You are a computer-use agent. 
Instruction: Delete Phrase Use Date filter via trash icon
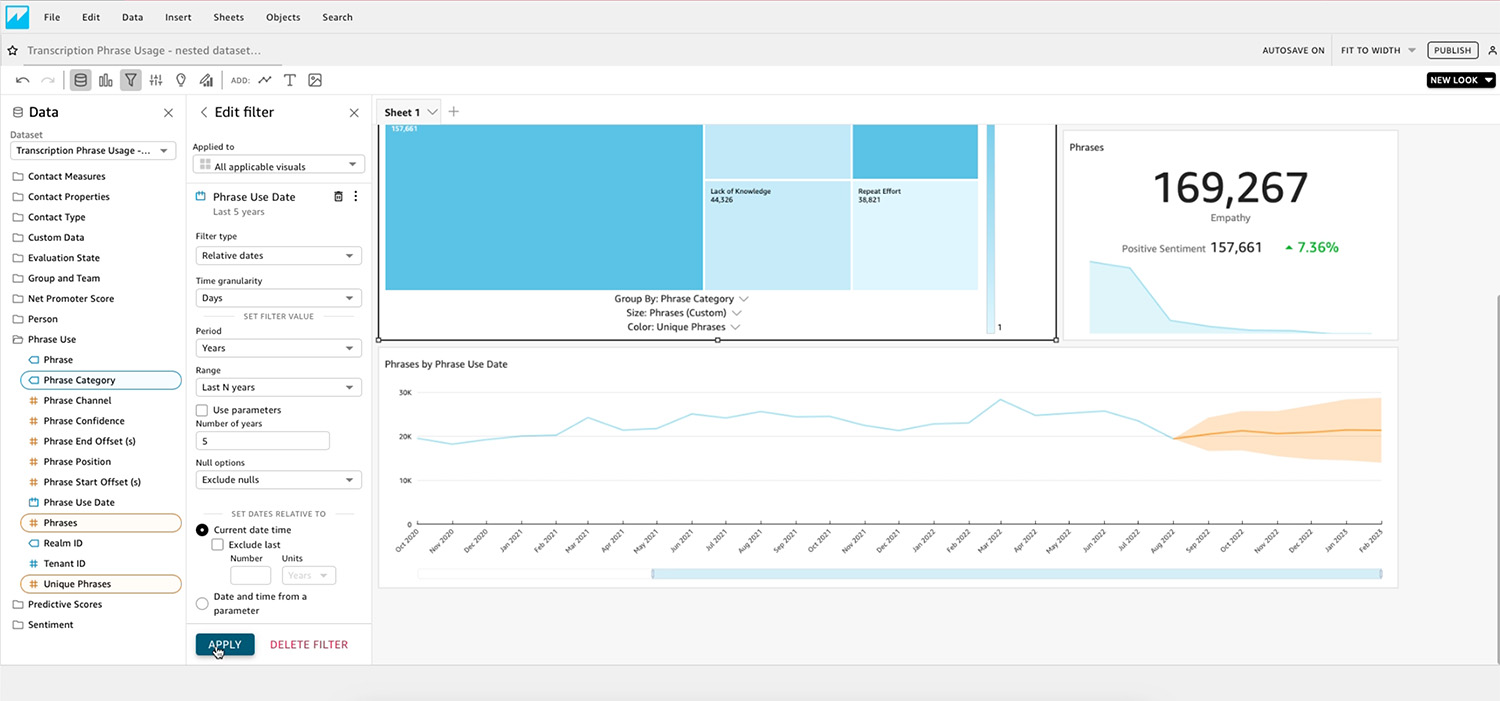coord(338,197)
